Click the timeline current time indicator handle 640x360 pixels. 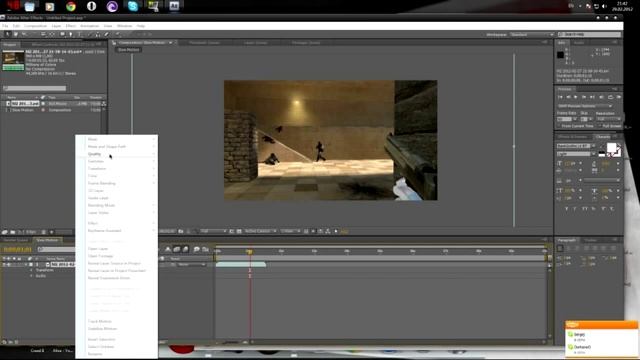pyautogui.click(x=249, y=251)
